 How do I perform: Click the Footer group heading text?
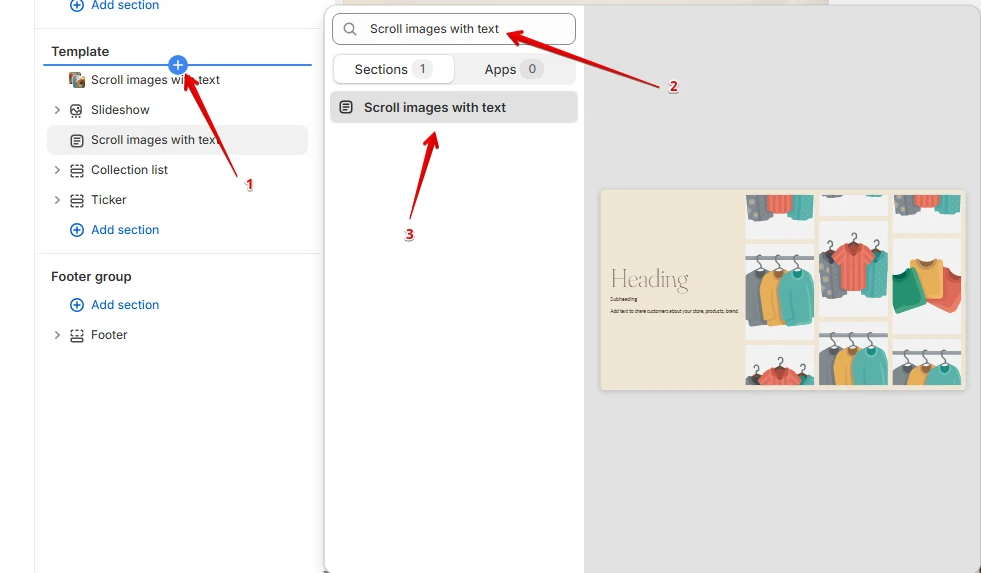91,276
